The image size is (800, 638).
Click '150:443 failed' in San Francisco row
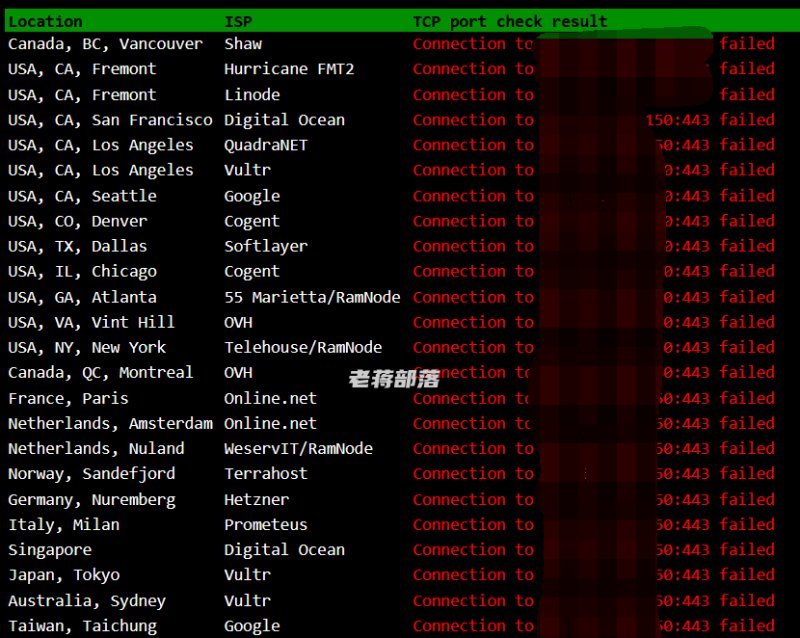point(710,120)
